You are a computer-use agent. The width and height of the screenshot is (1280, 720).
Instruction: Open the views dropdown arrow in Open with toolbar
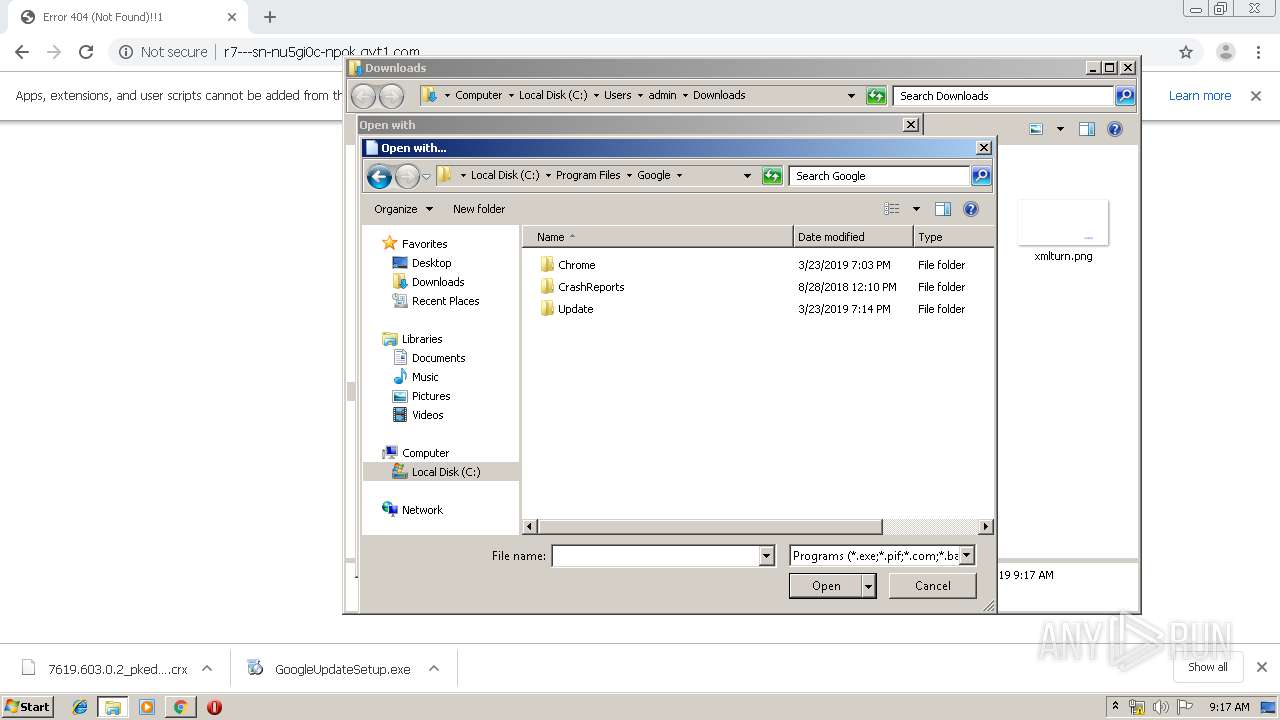click(x=915, y=209)
